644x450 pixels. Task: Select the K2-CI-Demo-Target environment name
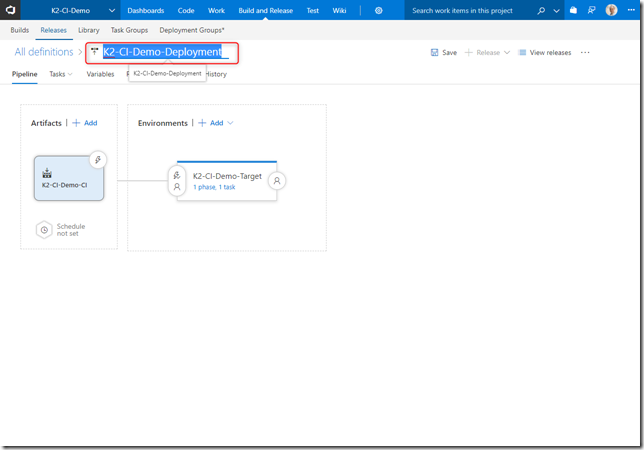(x=227, y=176)
